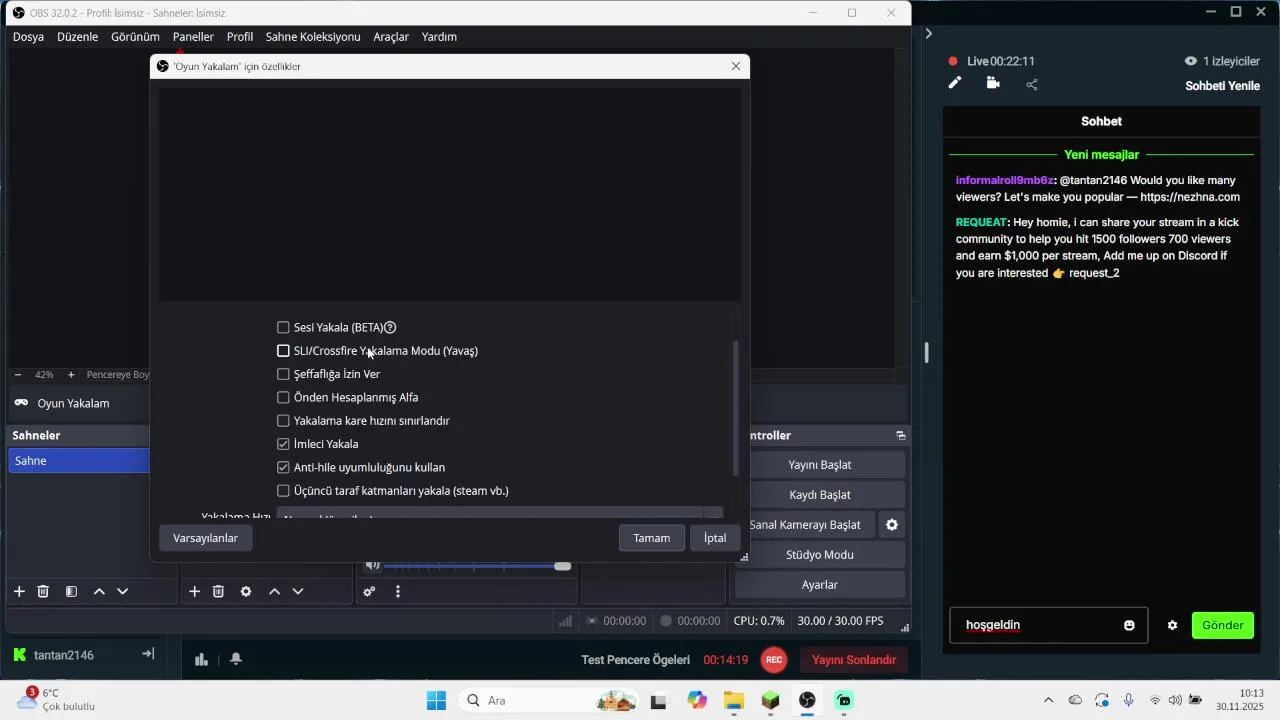Screen dimensions: 1280x720
Task: Enable Yakalama kare hızını sınırlandır
Action: 283,421
